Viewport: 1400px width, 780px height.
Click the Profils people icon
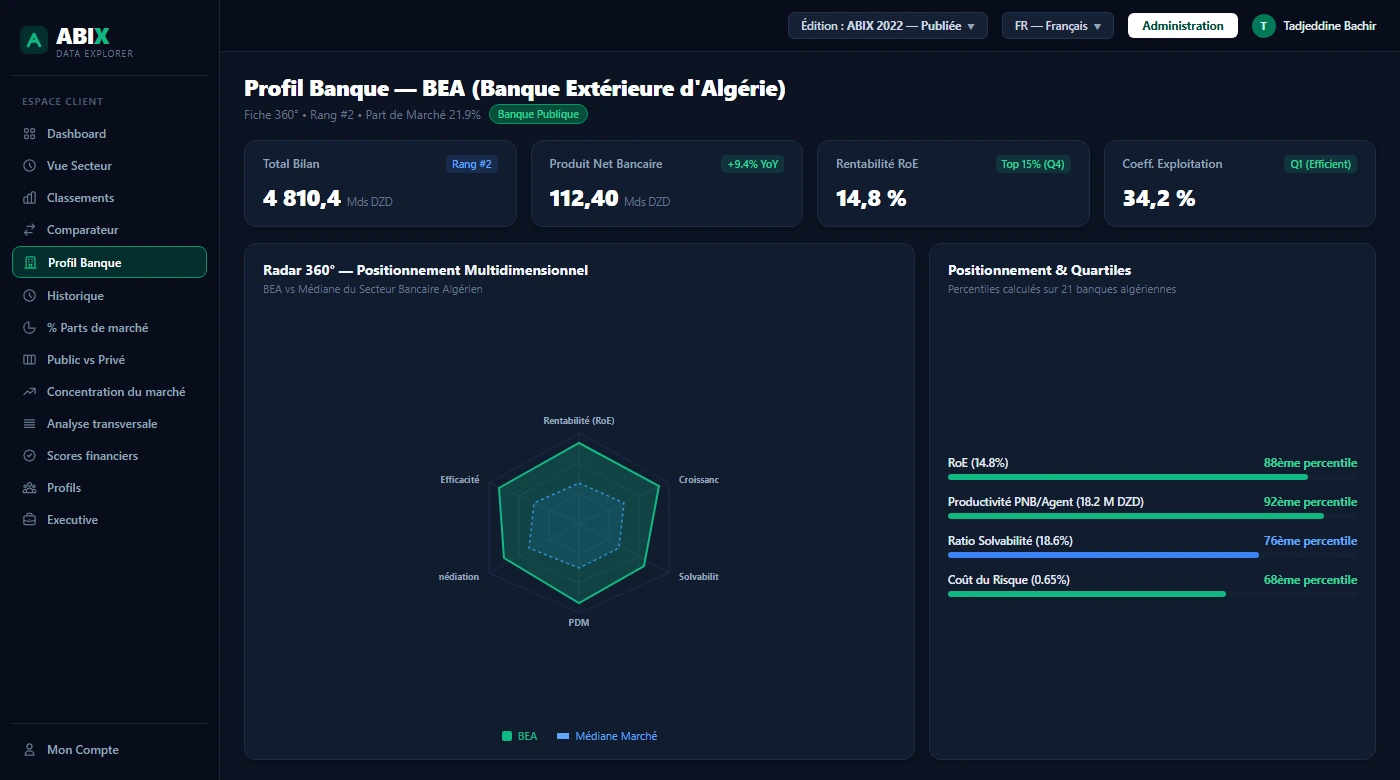pos(29,488)
